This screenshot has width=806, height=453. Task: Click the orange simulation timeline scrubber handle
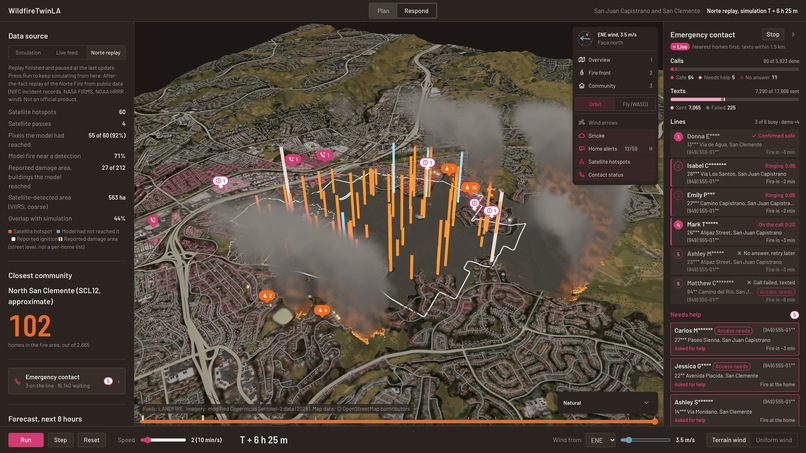(655, 421)
